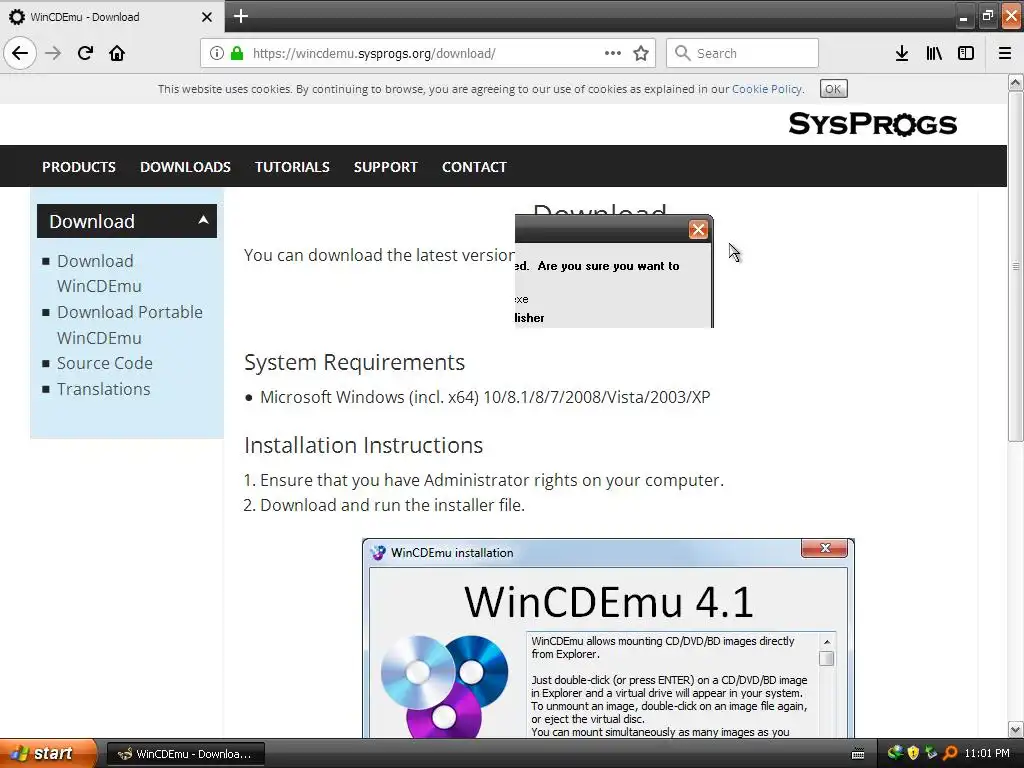Click the scrollbar up arrow
This screenshot has height=768, width=1024.
pyautogui.click(x=1015, y=82)
